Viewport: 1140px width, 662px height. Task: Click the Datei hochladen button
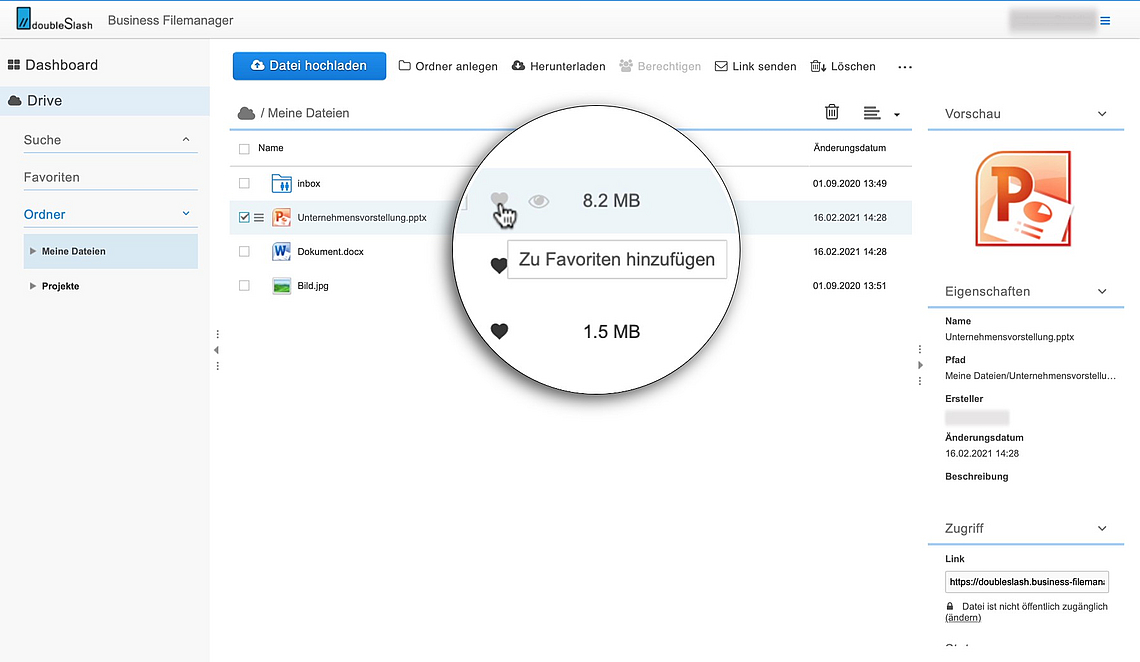click(309, 66)
